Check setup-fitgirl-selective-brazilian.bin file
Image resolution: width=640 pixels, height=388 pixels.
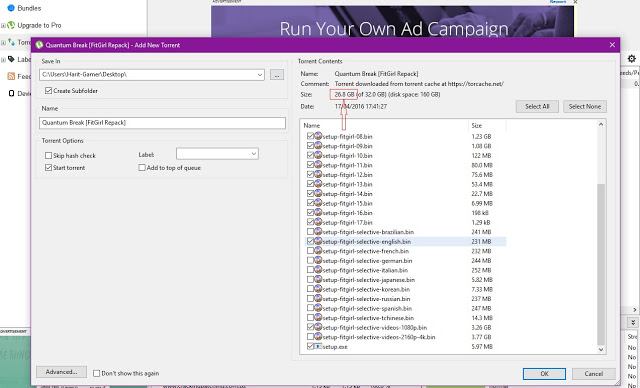[310, 232]
